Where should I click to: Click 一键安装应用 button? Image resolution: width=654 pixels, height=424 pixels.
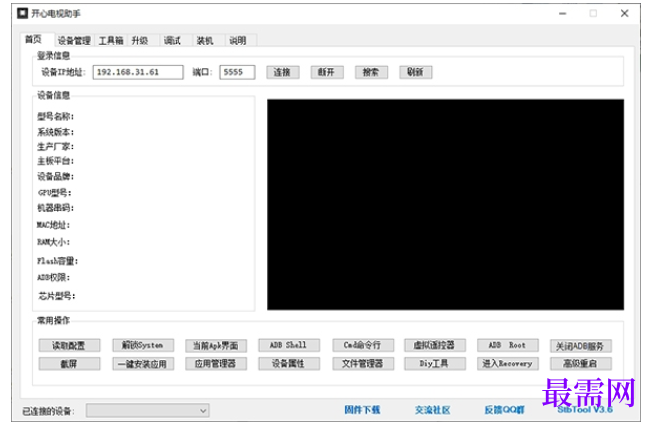[143, 364]
